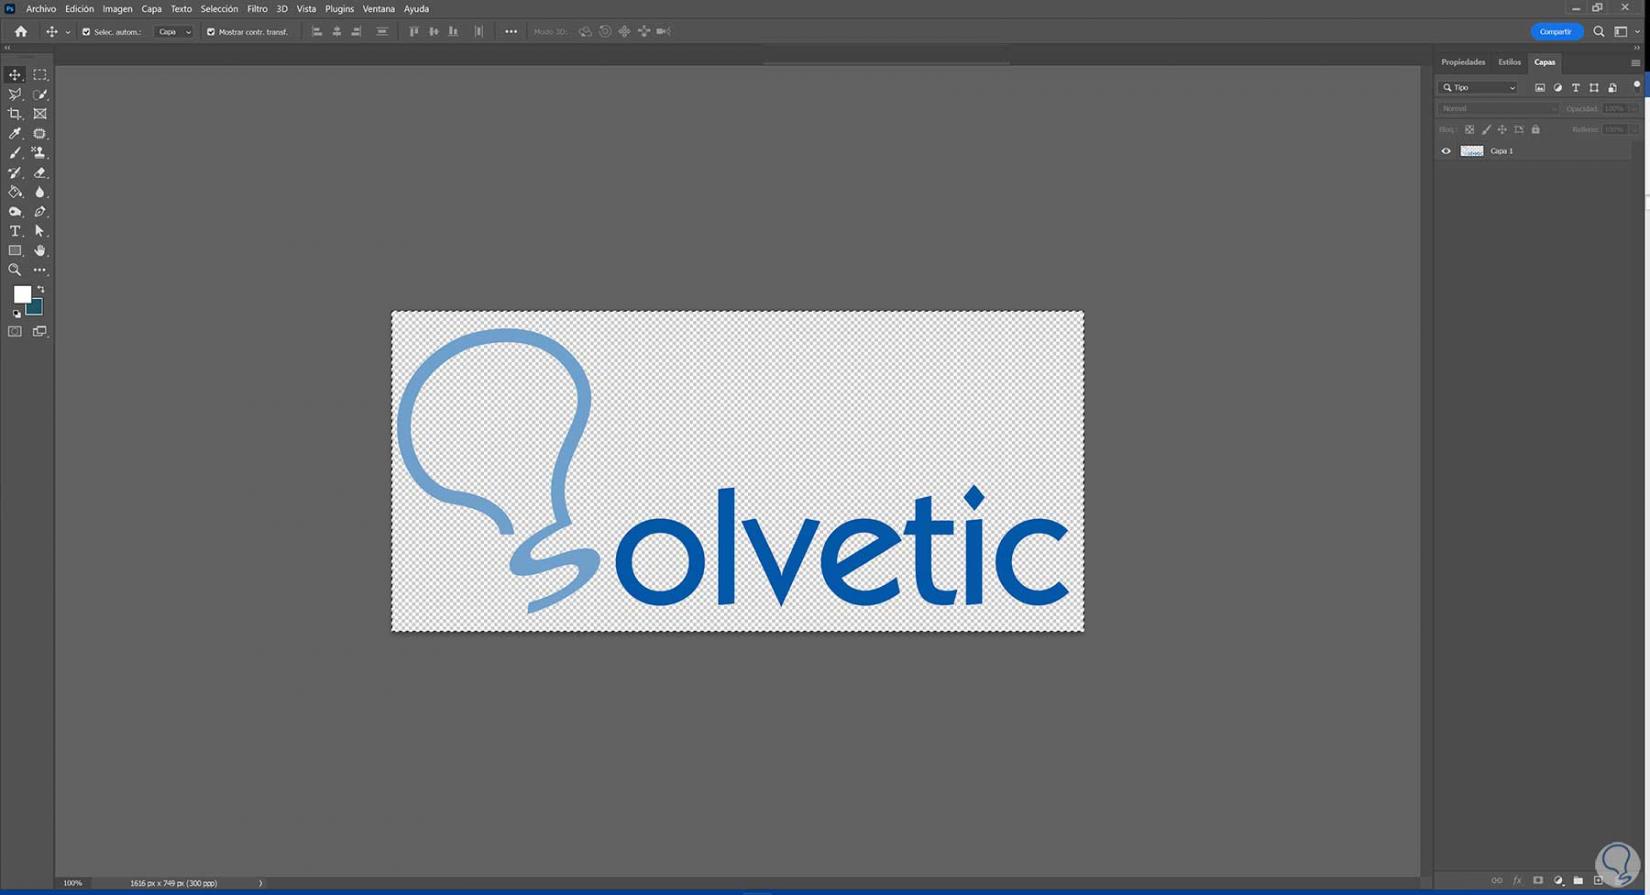Open the search magnifier near Compartir
1650x895 pixels.
pos(1599,32)
